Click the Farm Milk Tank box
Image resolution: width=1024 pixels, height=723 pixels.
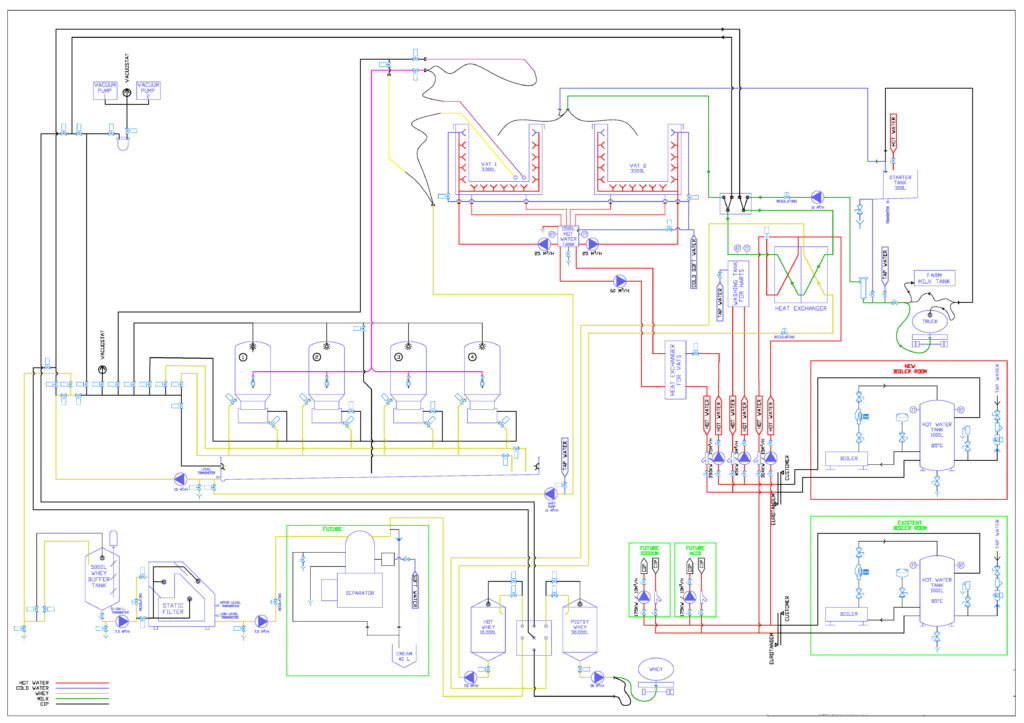[934, 278]
